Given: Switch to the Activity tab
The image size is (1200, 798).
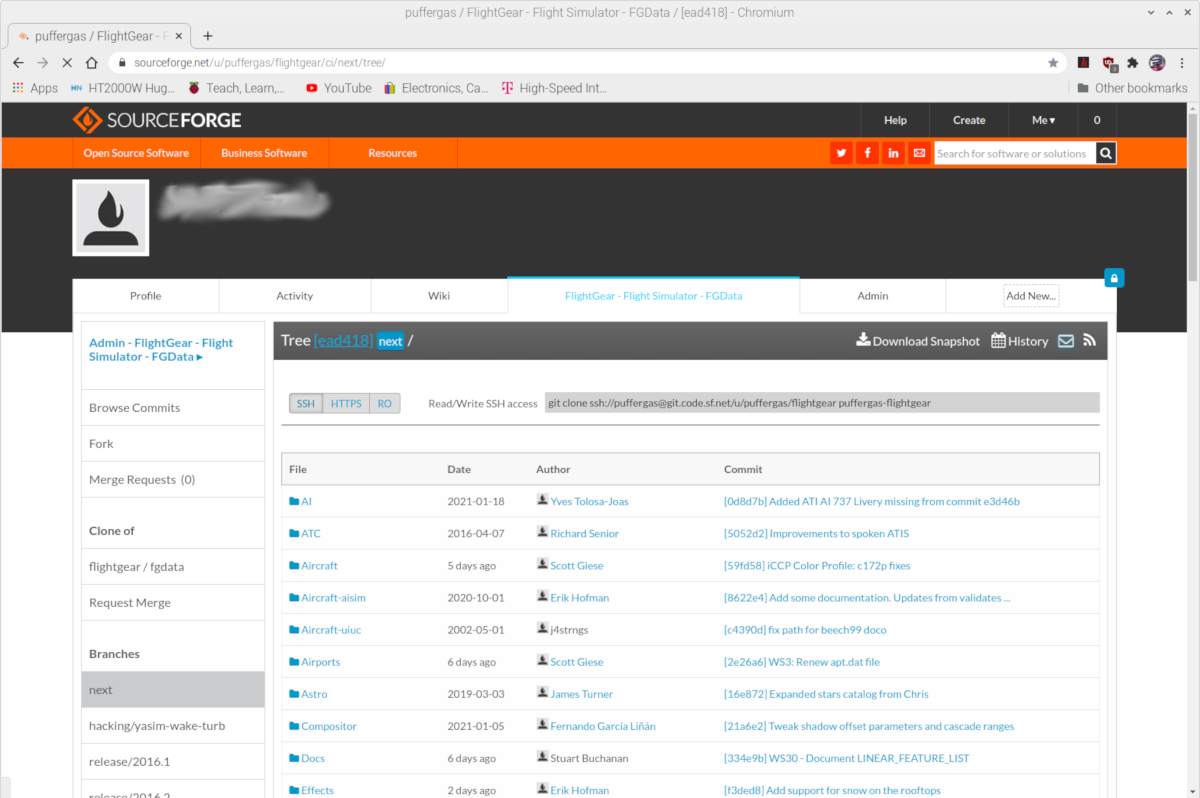Looking at the screenshot, I should click(x=295, y=296).
